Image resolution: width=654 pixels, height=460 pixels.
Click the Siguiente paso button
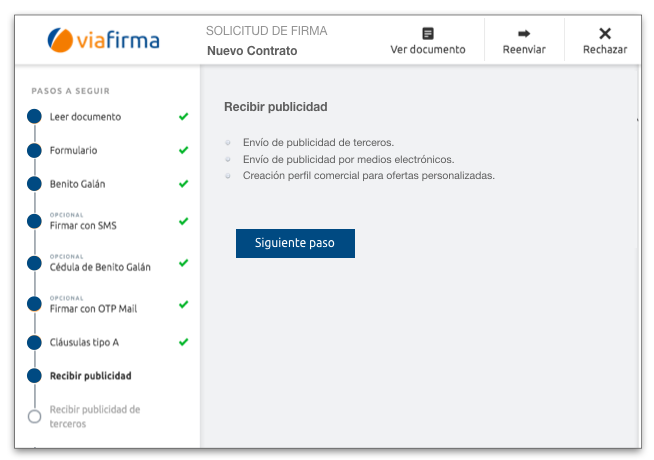pos(295,243)
